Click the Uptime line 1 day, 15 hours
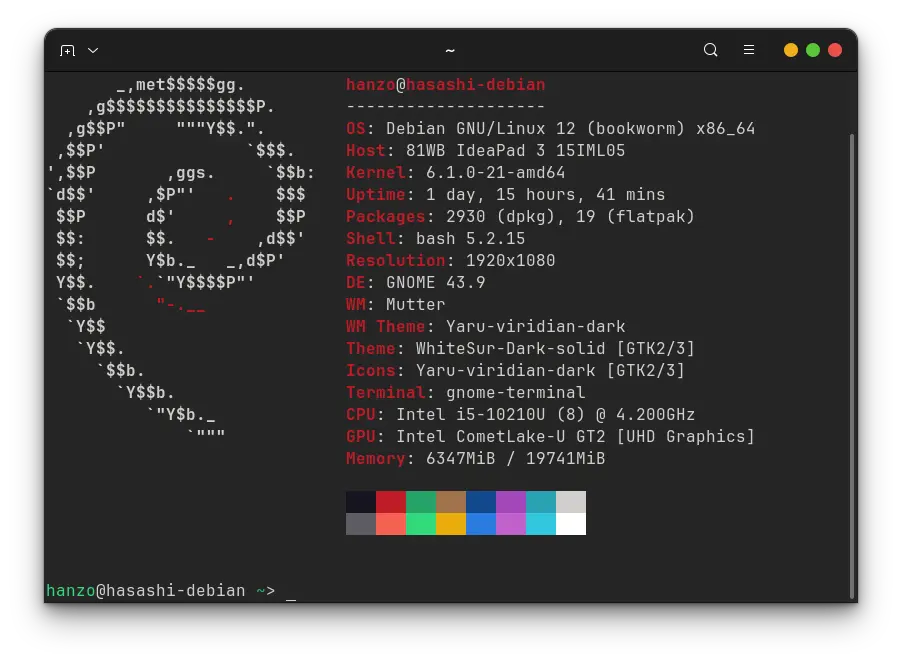The width and height of the screenshot is (902, 663). [x=506, y=194]
